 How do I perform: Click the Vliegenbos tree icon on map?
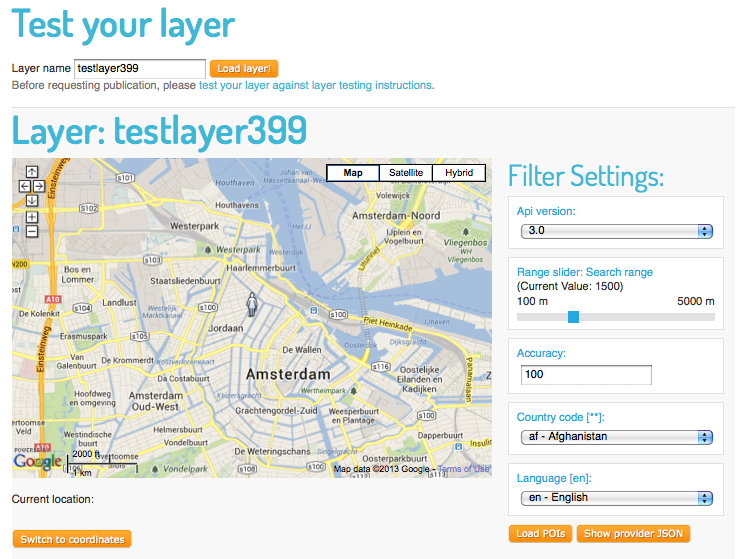(465, 232)
